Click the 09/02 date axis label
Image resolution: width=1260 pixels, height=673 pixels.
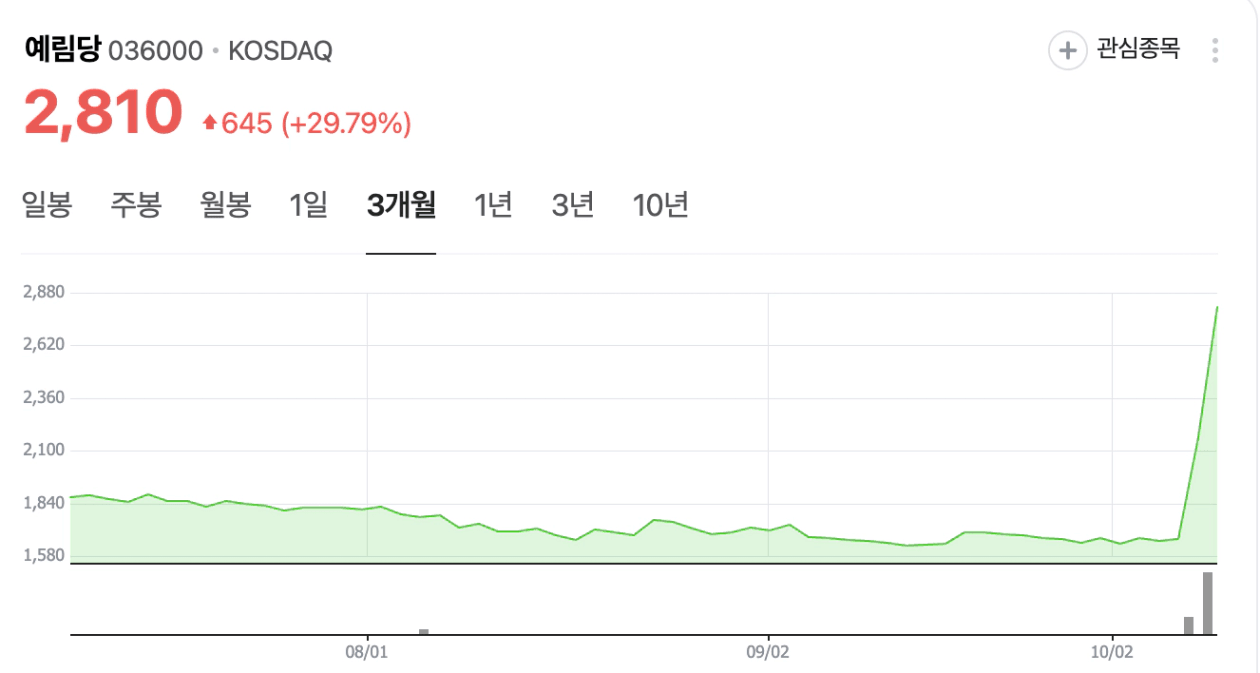click(x=767, y=652)
